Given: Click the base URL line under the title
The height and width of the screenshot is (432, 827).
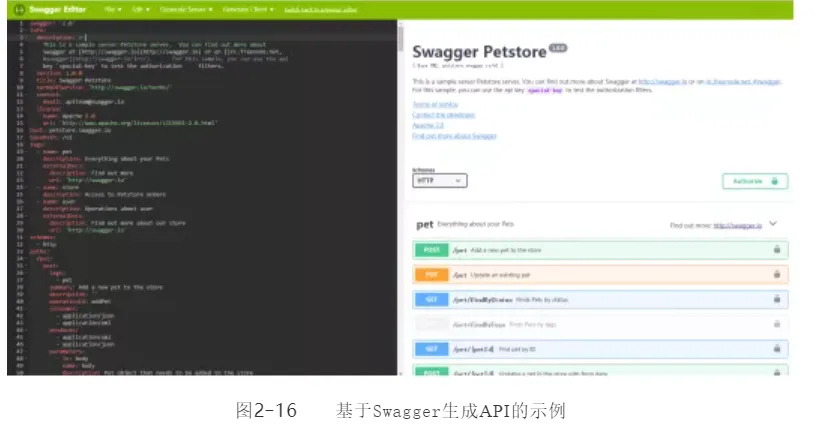Looking at the screenshot, I should coord(458,66).
